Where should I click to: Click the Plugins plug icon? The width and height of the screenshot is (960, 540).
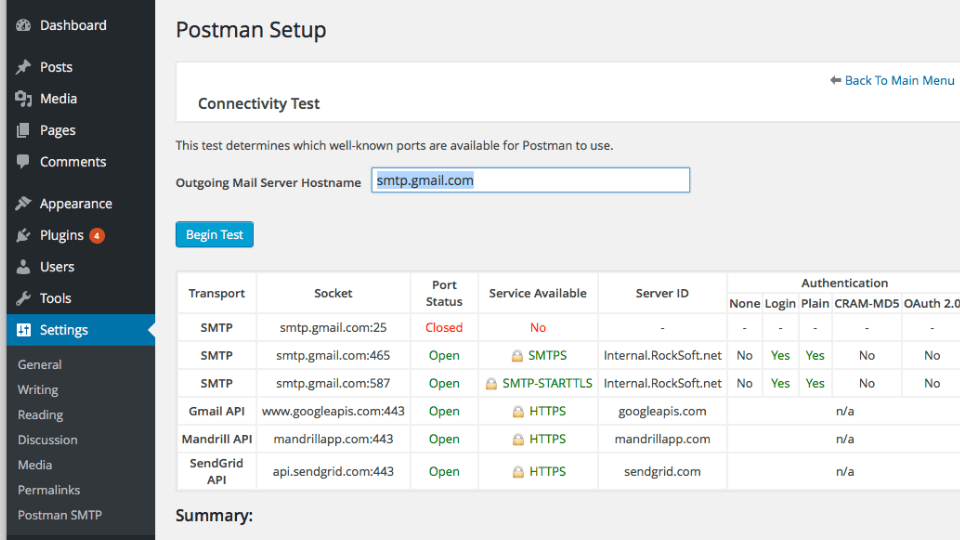click(x=23, y=235)
